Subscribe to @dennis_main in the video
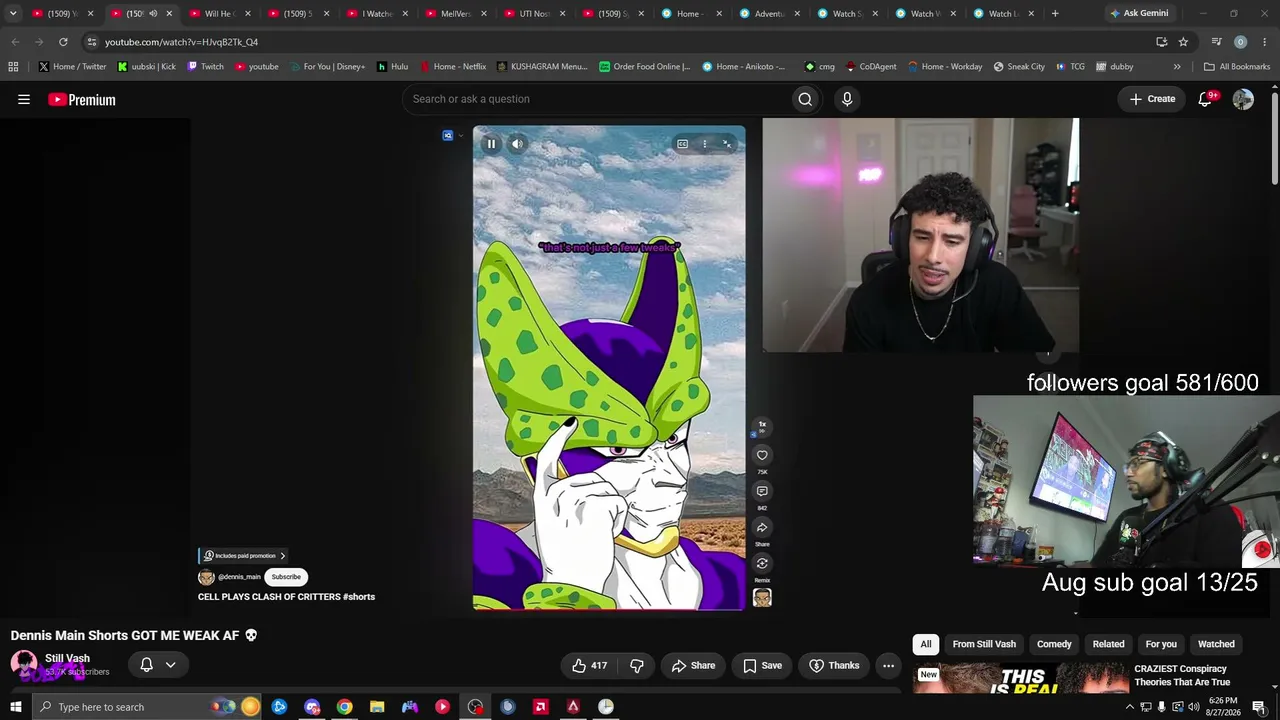This screenshot has width=1280, height=720. (286, 577)
